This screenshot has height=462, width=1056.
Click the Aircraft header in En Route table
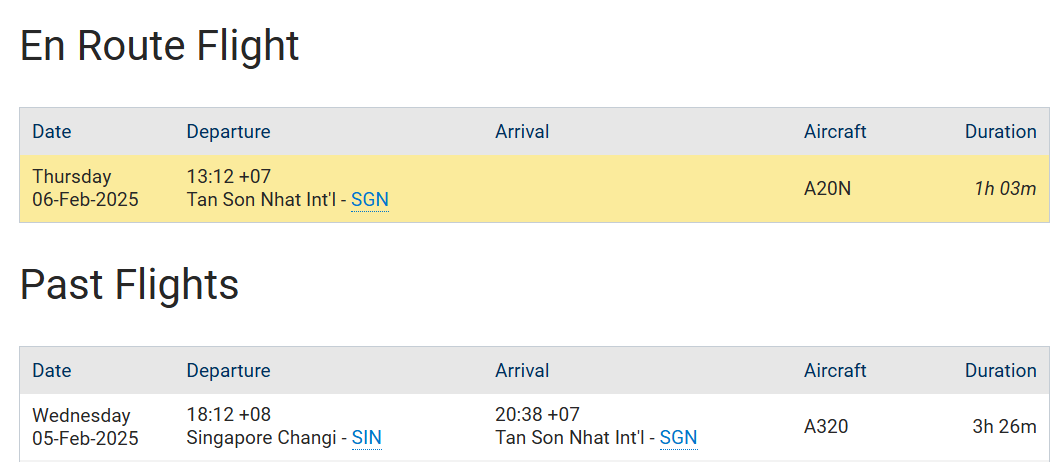835,131
